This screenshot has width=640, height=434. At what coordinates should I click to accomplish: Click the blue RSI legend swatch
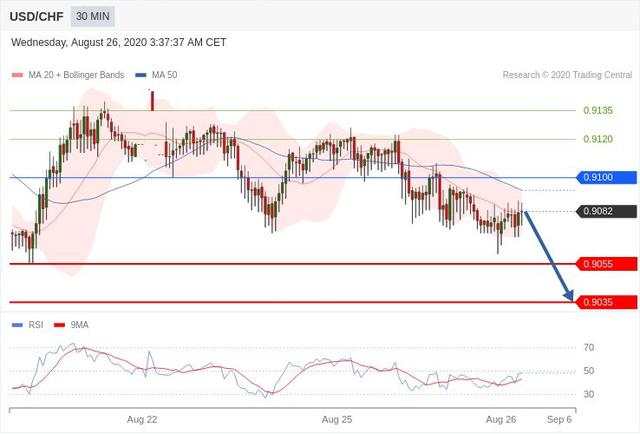point(18,325)
